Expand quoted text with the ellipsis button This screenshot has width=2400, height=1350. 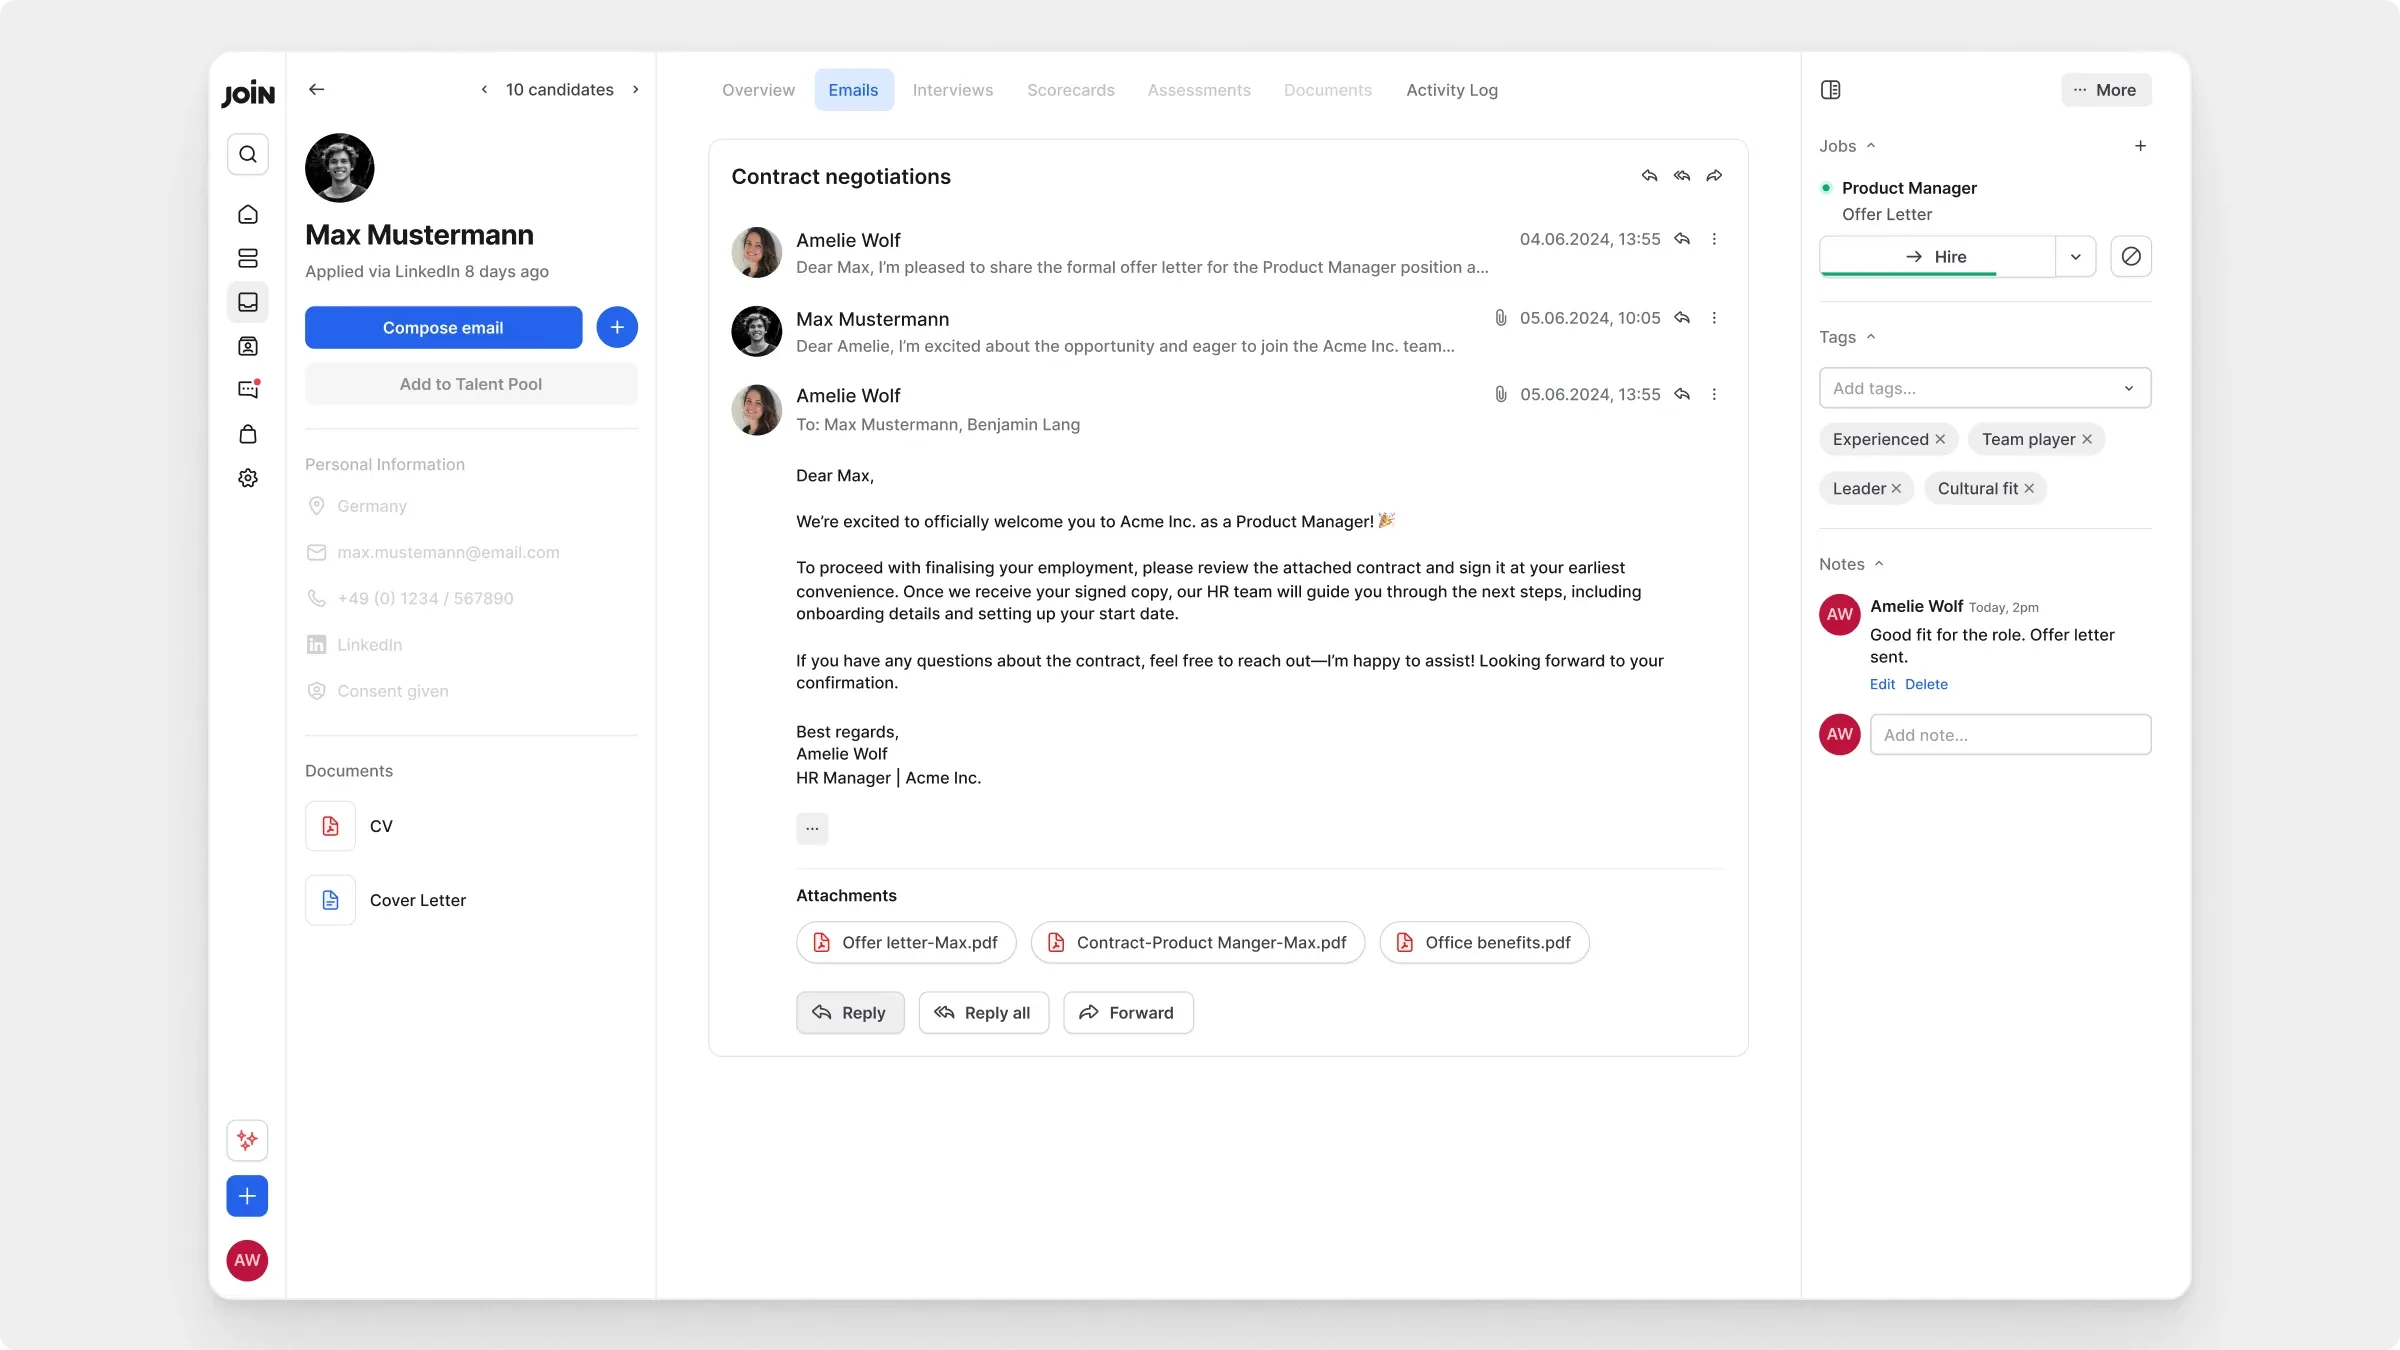812,828
